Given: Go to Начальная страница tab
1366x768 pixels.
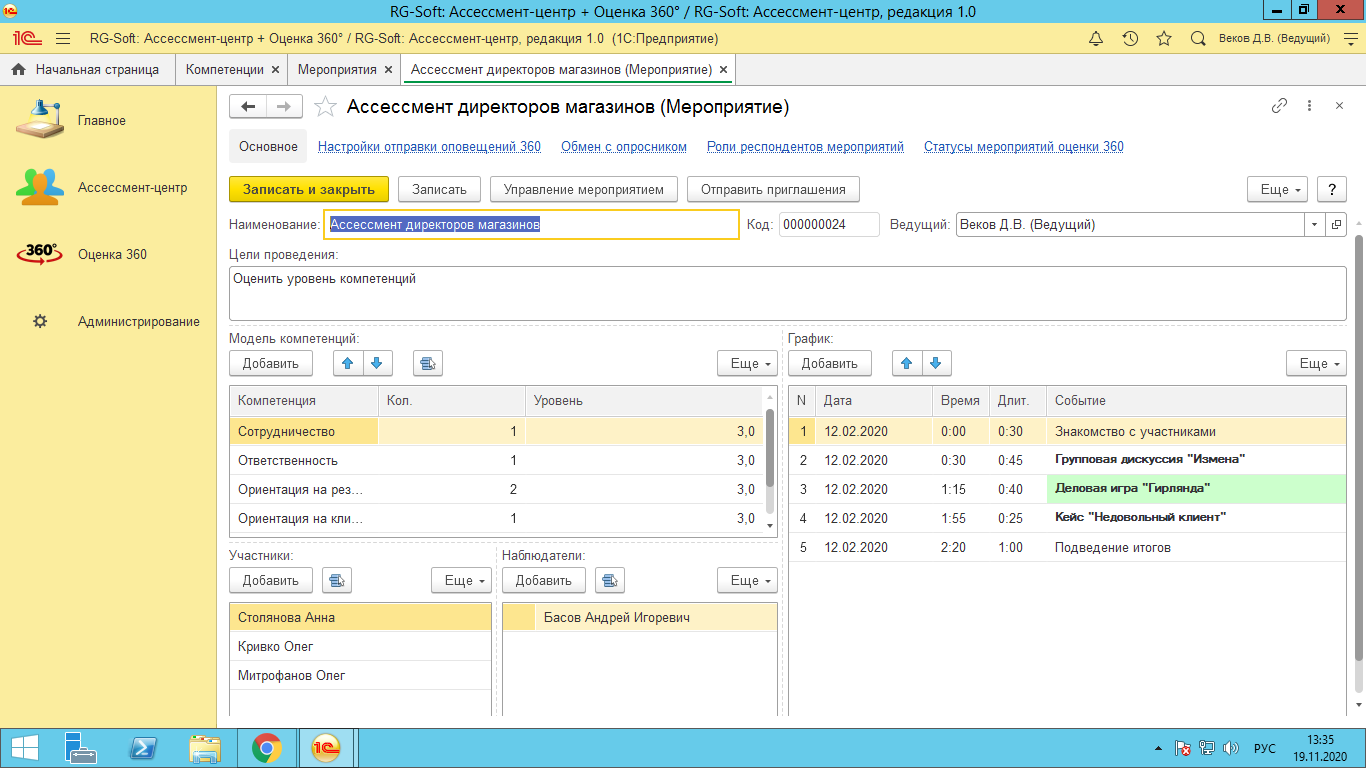Looking at the screenshot, I should (x=88, y=70).
